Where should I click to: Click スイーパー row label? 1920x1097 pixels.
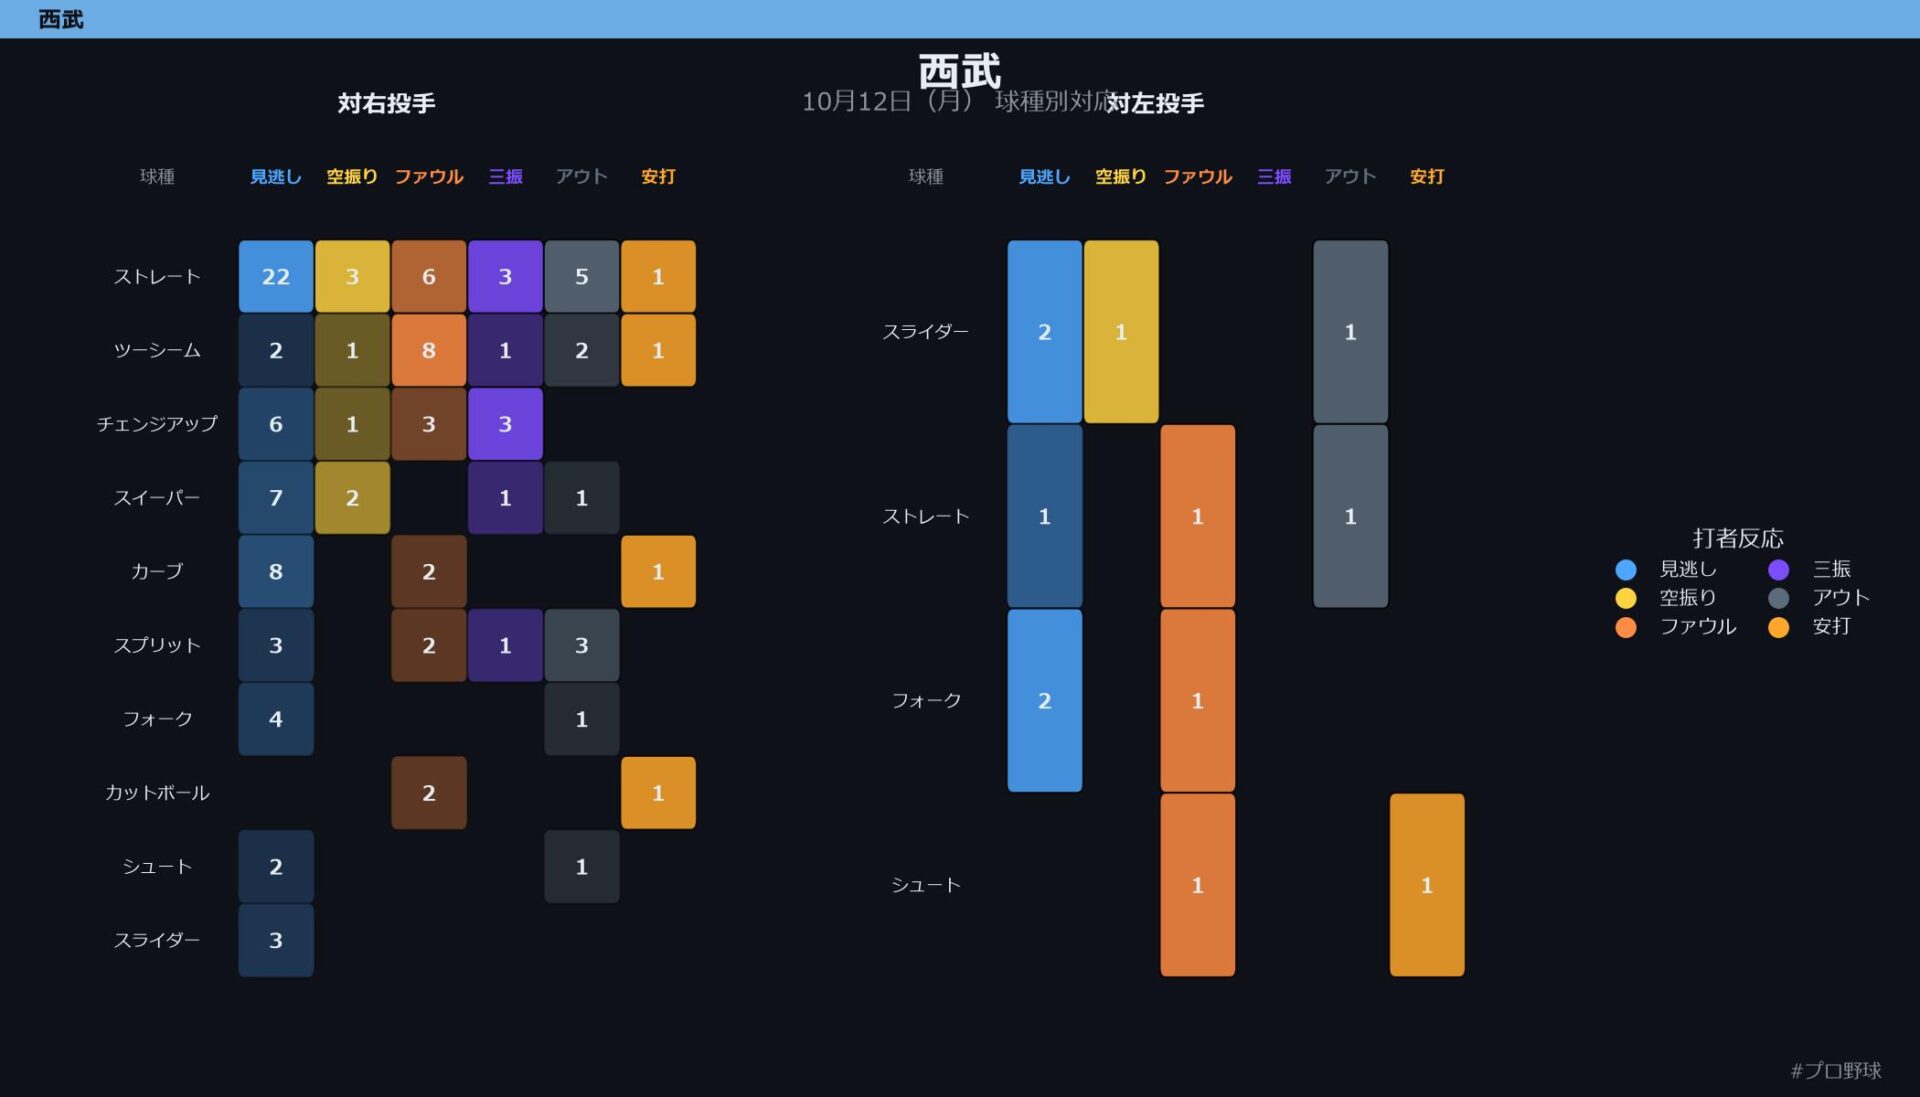pos(157,498)
